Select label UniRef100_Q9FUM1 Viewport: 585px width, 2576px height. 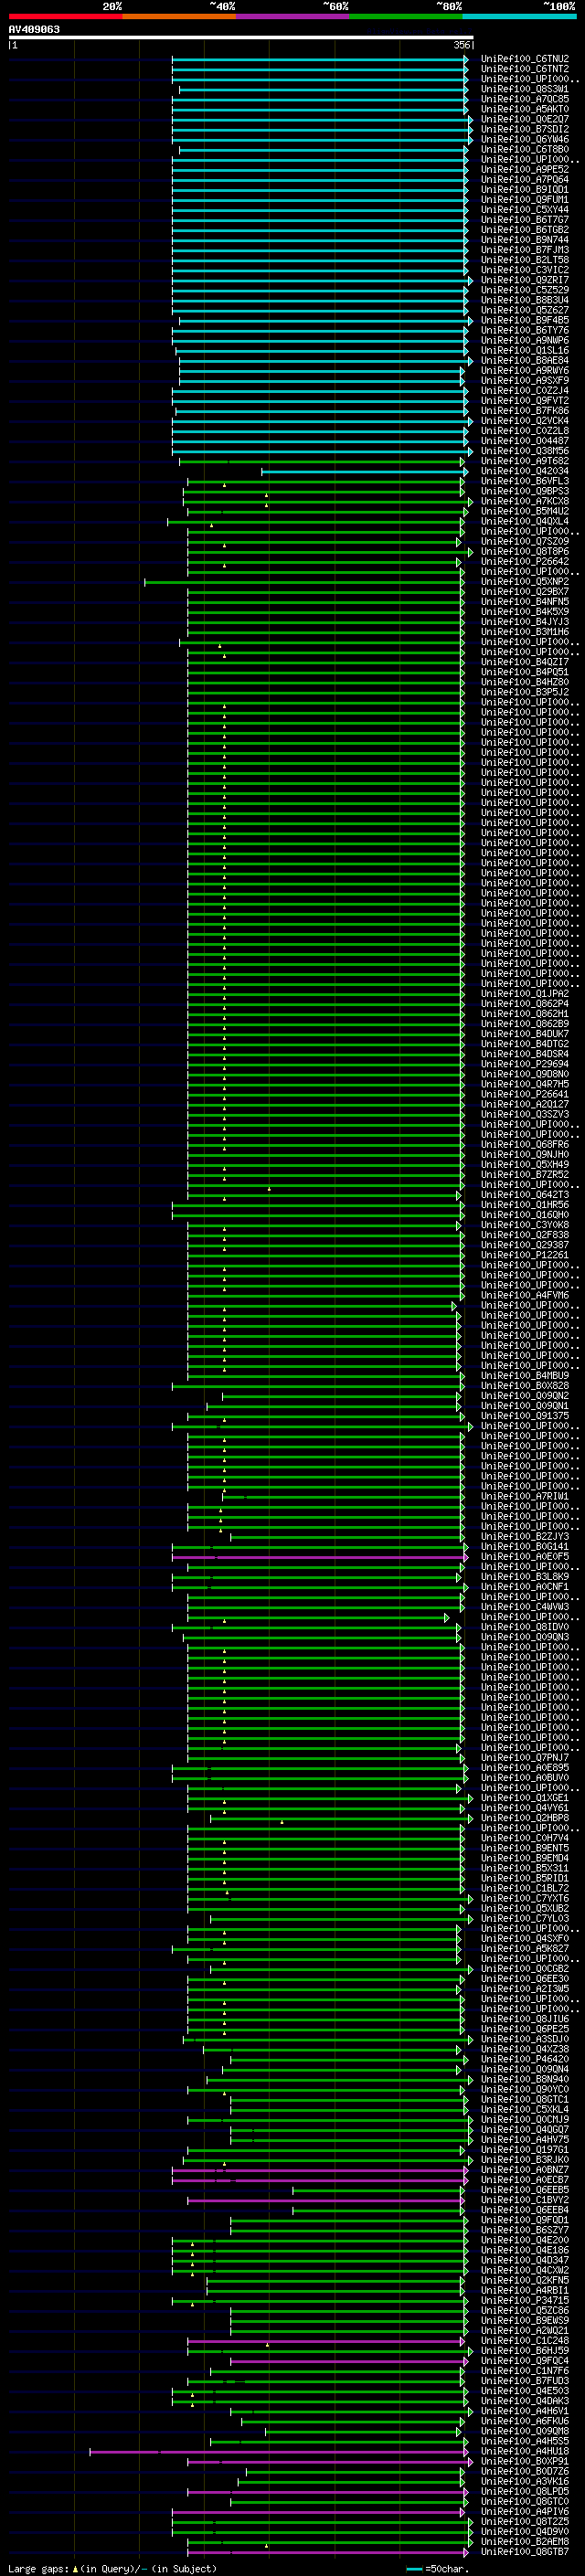[x=524, y=200]
